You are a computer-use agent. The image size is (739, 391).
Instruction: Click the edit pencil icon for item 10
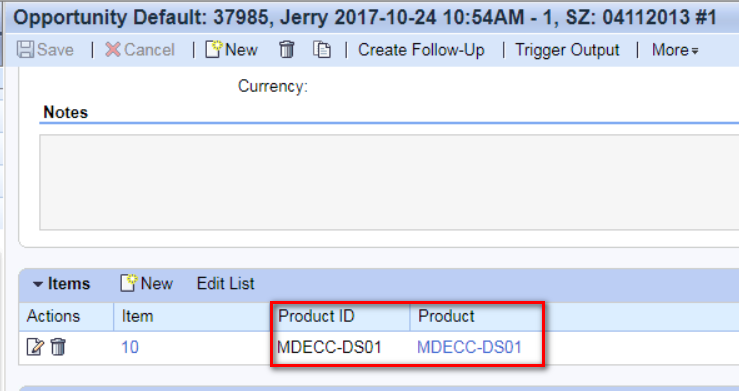click(35, 347)
